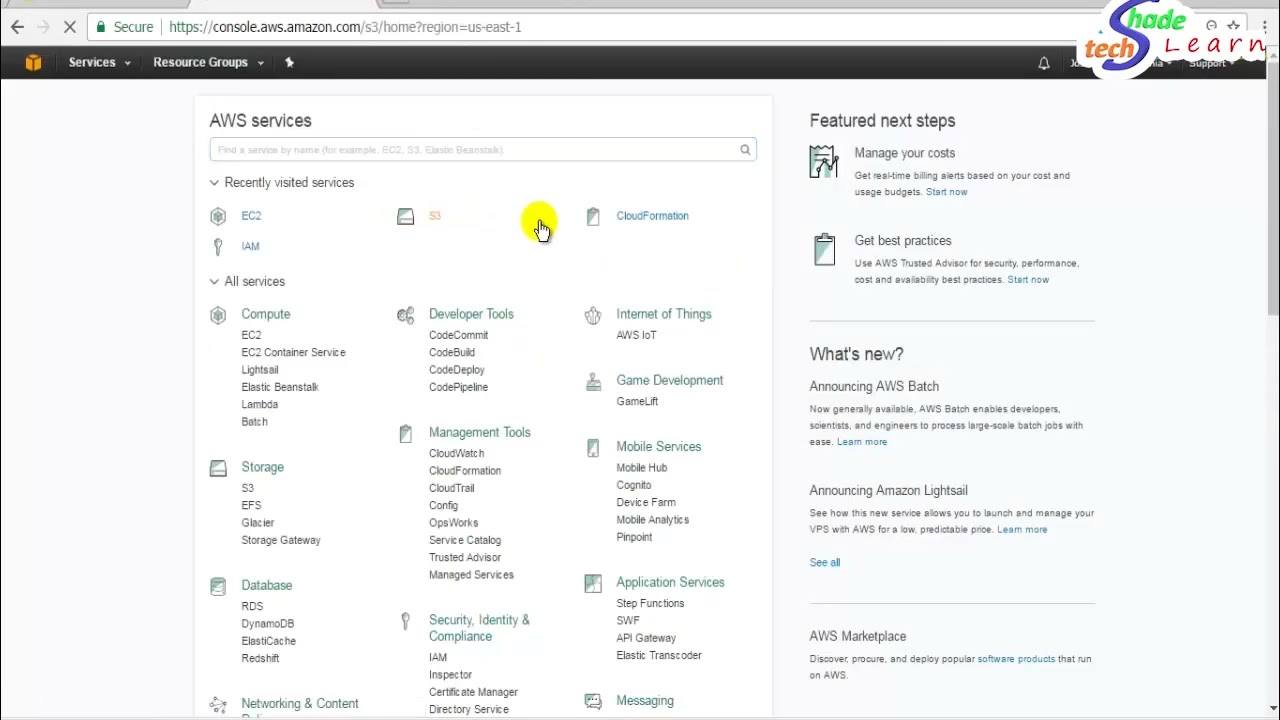The height and width of the screenshot is (720, 1280).
Task: Click the EC2 icon under Recently visited
Action: coord(218,216)
